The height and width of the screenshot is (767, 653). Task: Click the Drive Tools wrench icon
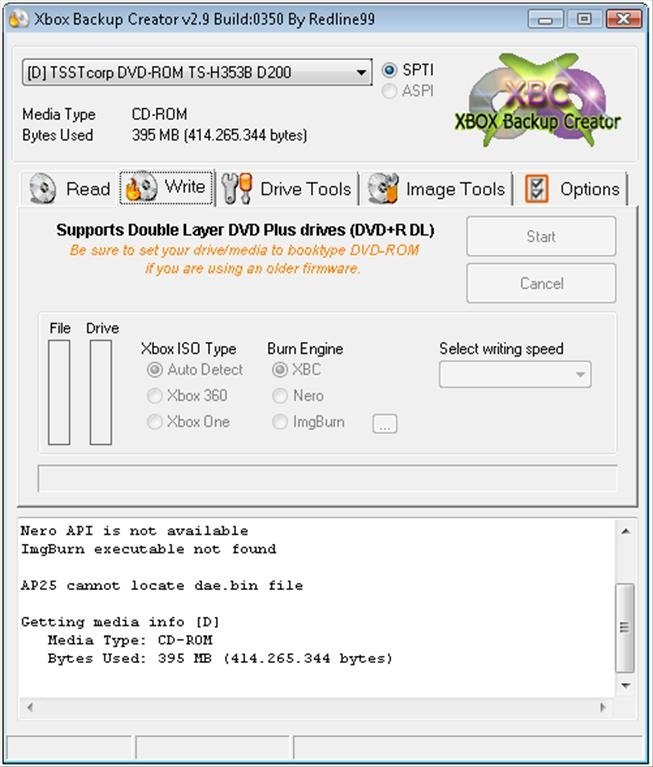click(237, 188)
